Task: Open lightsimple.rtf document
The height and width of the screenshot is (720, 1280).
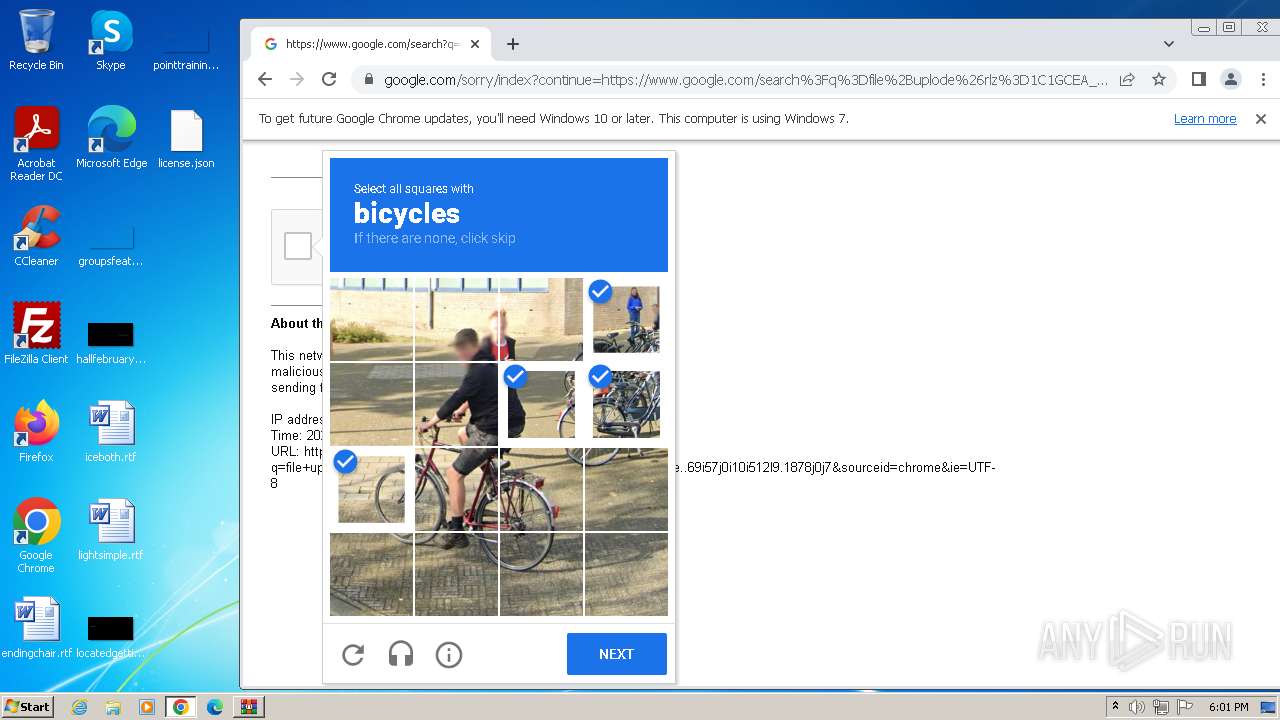Action: tap(111, 530)
